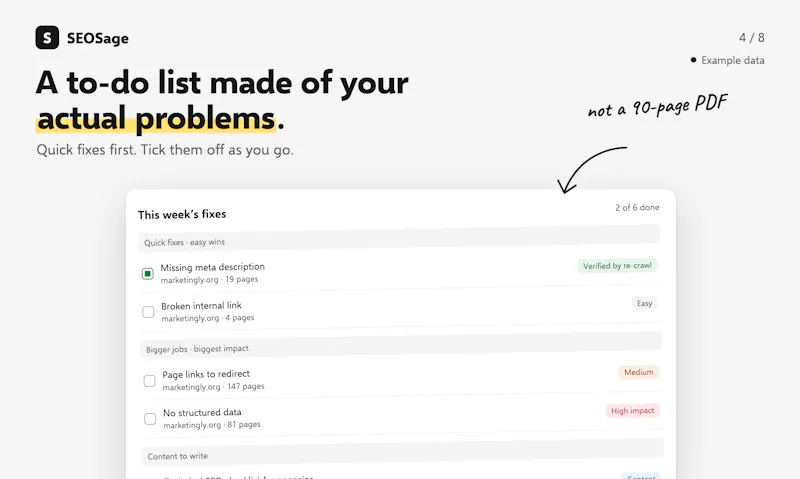Click the This week's fixes heading
800x479 pixels.
click(182, 214)
